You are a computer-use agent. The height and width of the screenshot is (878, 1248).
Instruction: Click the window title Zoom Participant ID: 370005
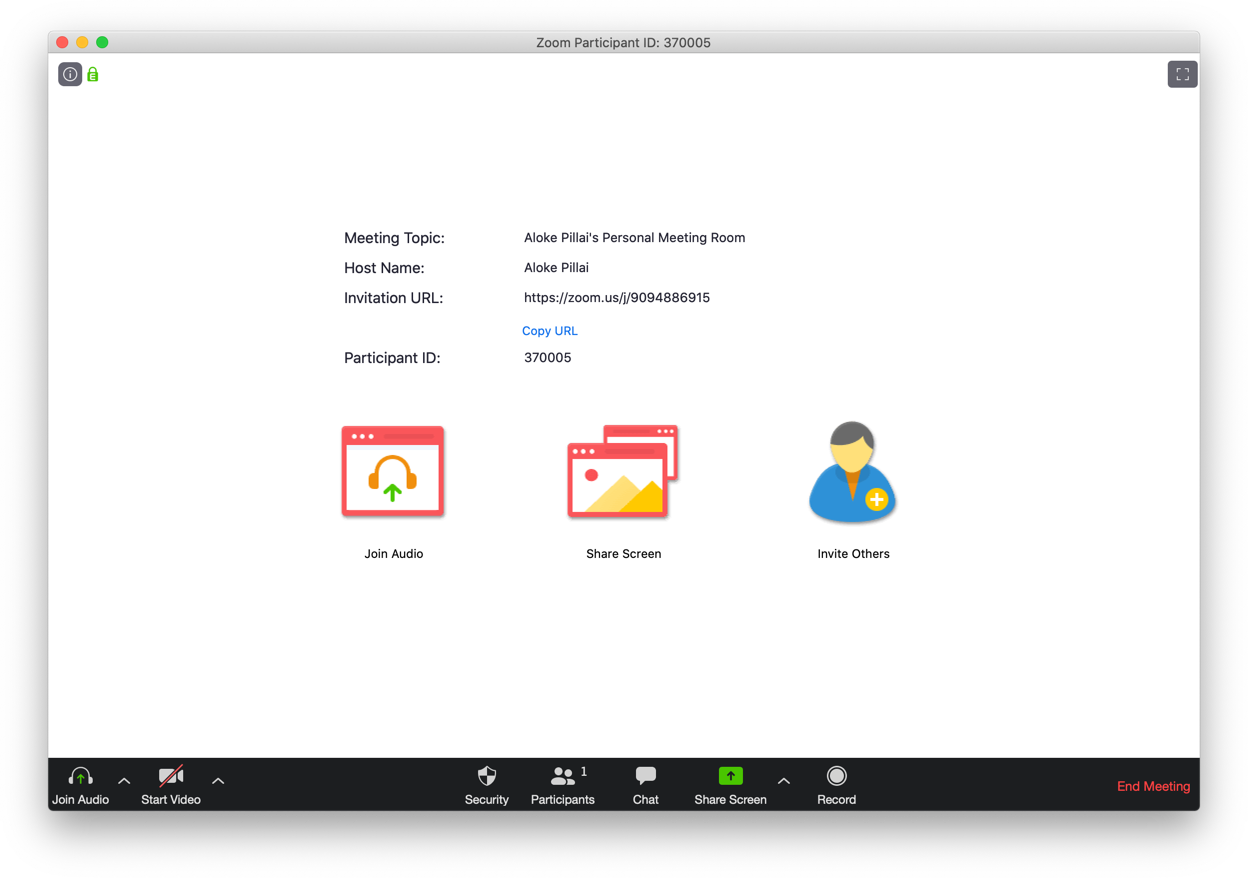(x=623, y=43)
